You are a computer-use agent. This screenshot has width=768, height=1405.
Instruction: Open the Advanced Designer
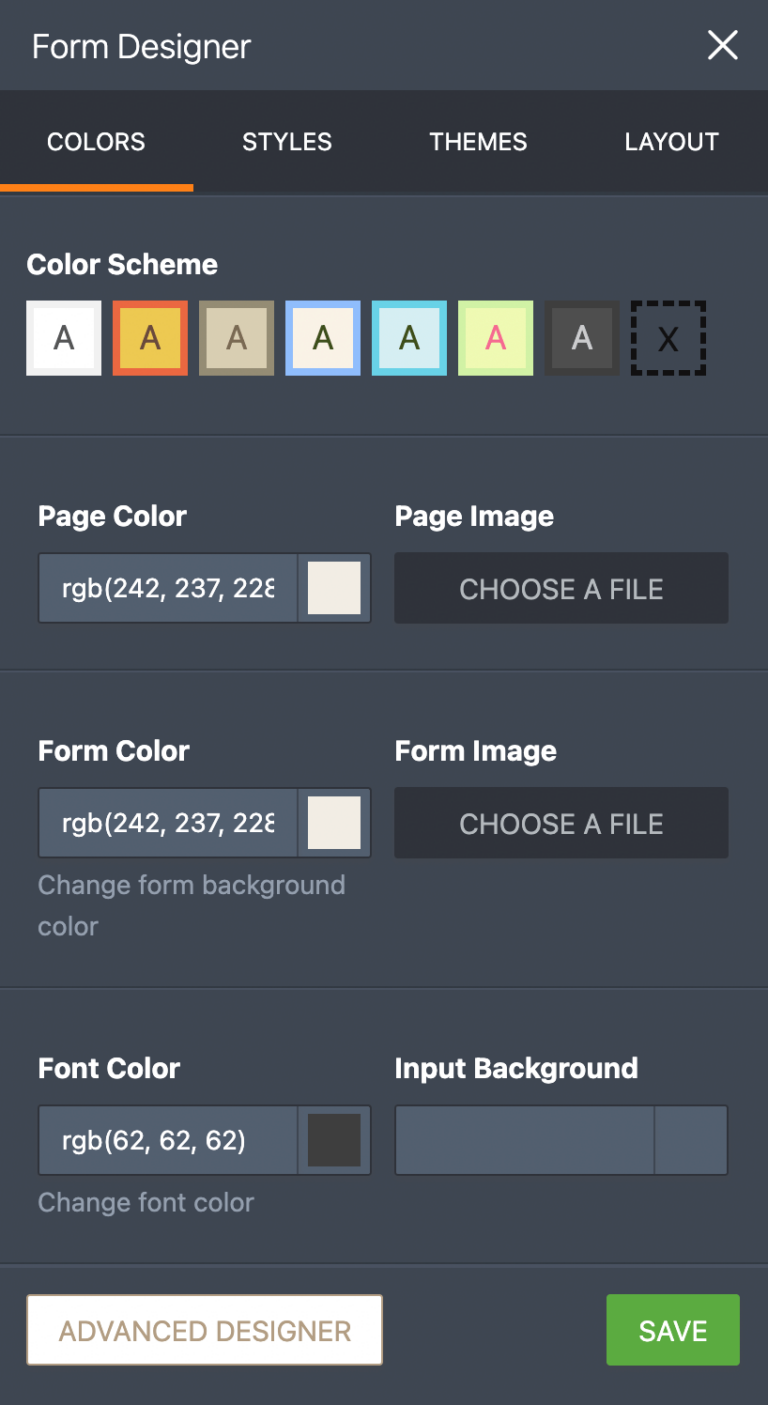pyautogui.click(x=204, y=1330)
